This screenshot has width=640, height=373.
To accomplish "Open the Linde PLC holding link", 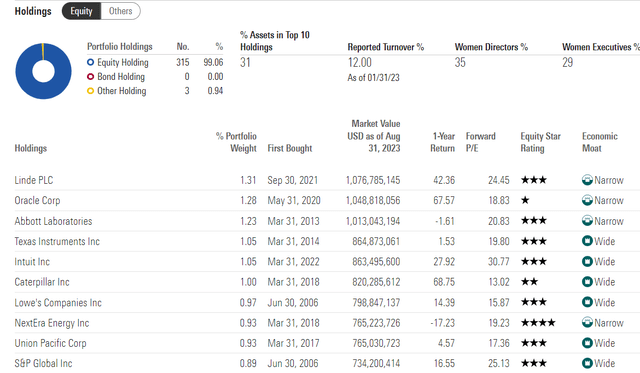I will click(34, 180).
